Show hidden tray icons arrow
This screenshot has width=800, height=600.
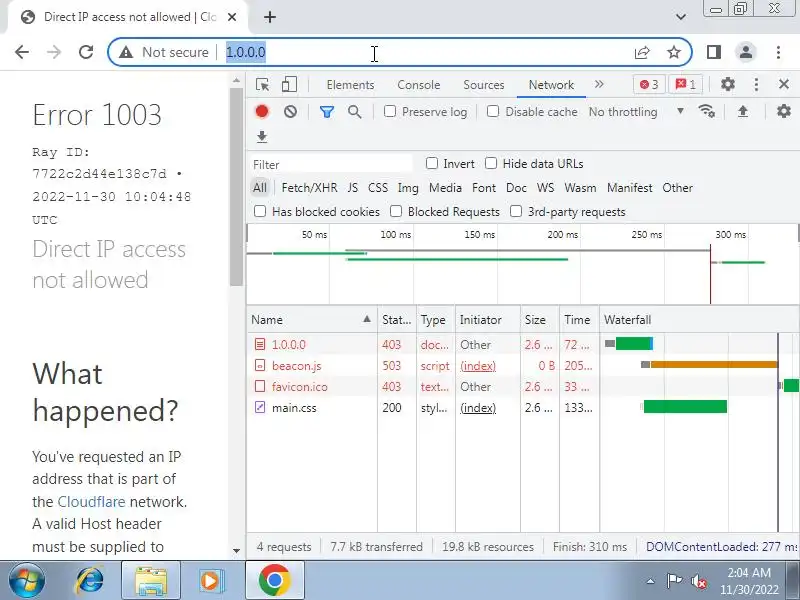(651, 581)
